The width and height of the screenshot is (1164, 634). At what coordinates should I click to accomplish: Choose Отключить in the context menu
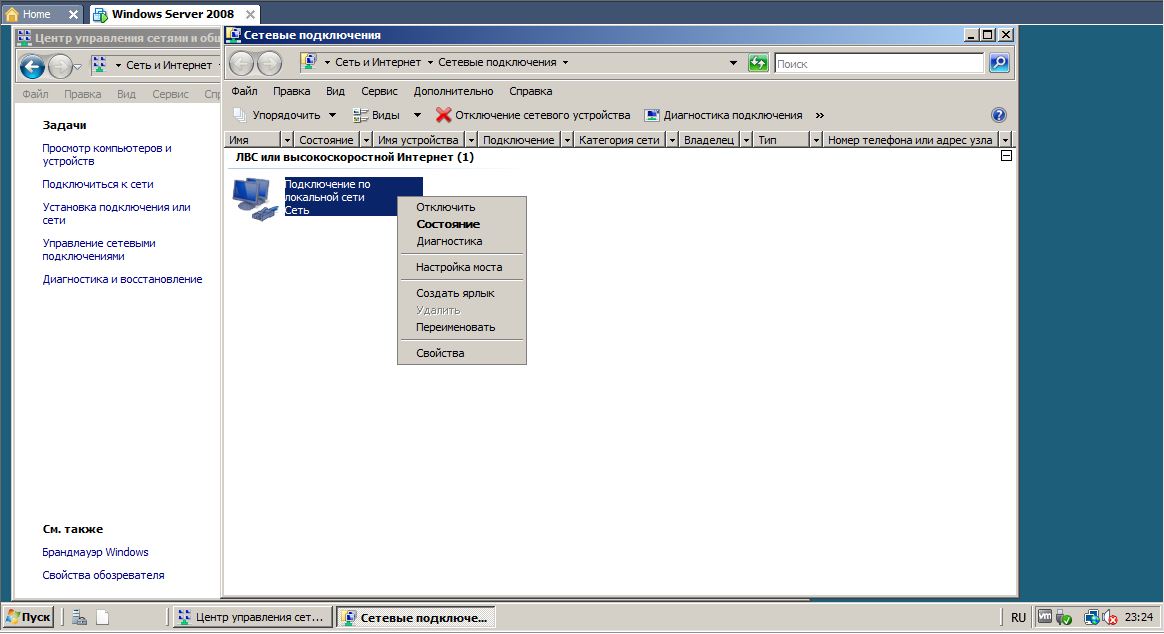pos(462,207)
